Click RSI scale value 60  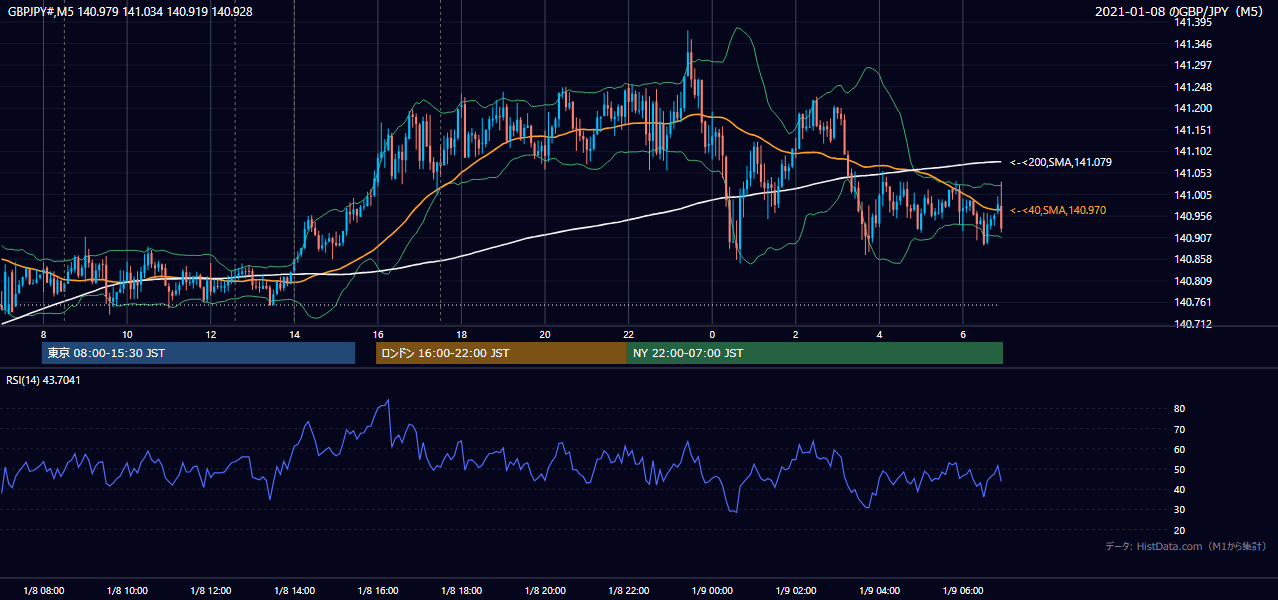[x=1180, y=449]
